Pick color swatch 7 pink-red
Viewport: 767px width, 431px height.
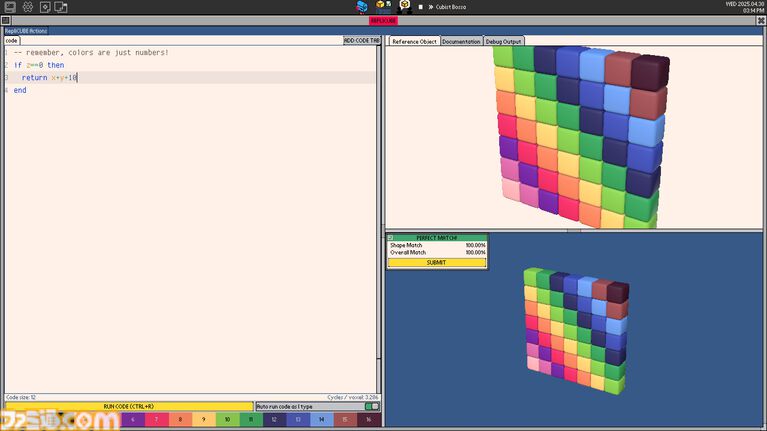click(156, 420)
